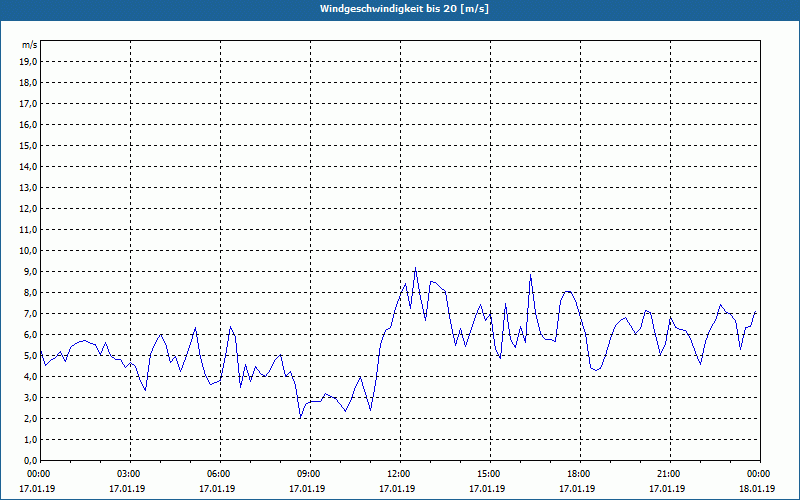The image size is (800, 500).
Task: Click the "09:00" time label
Action: pos(310,474)
